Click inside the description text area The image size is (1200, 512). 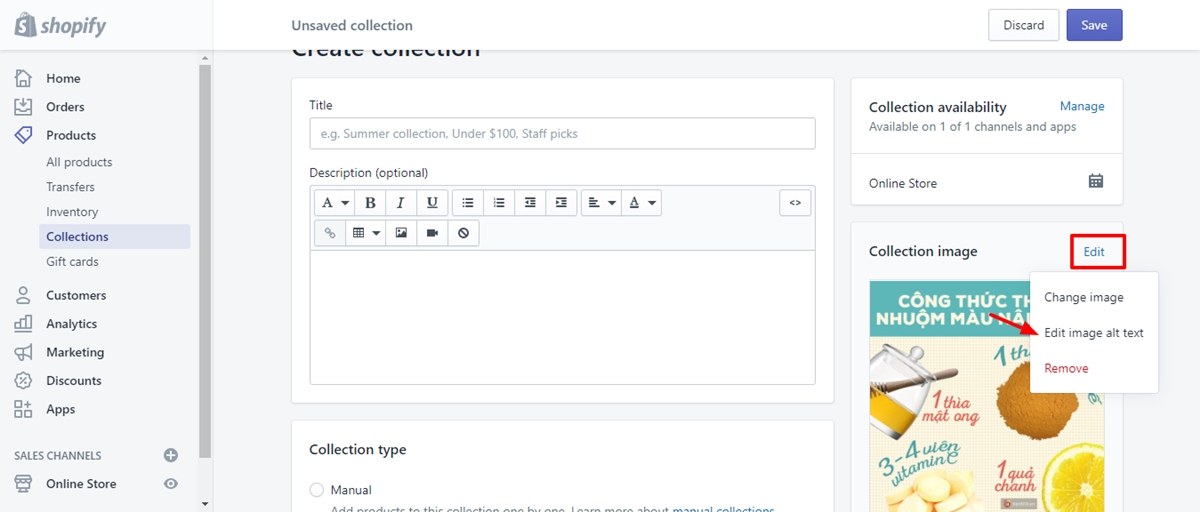point(562,317)
